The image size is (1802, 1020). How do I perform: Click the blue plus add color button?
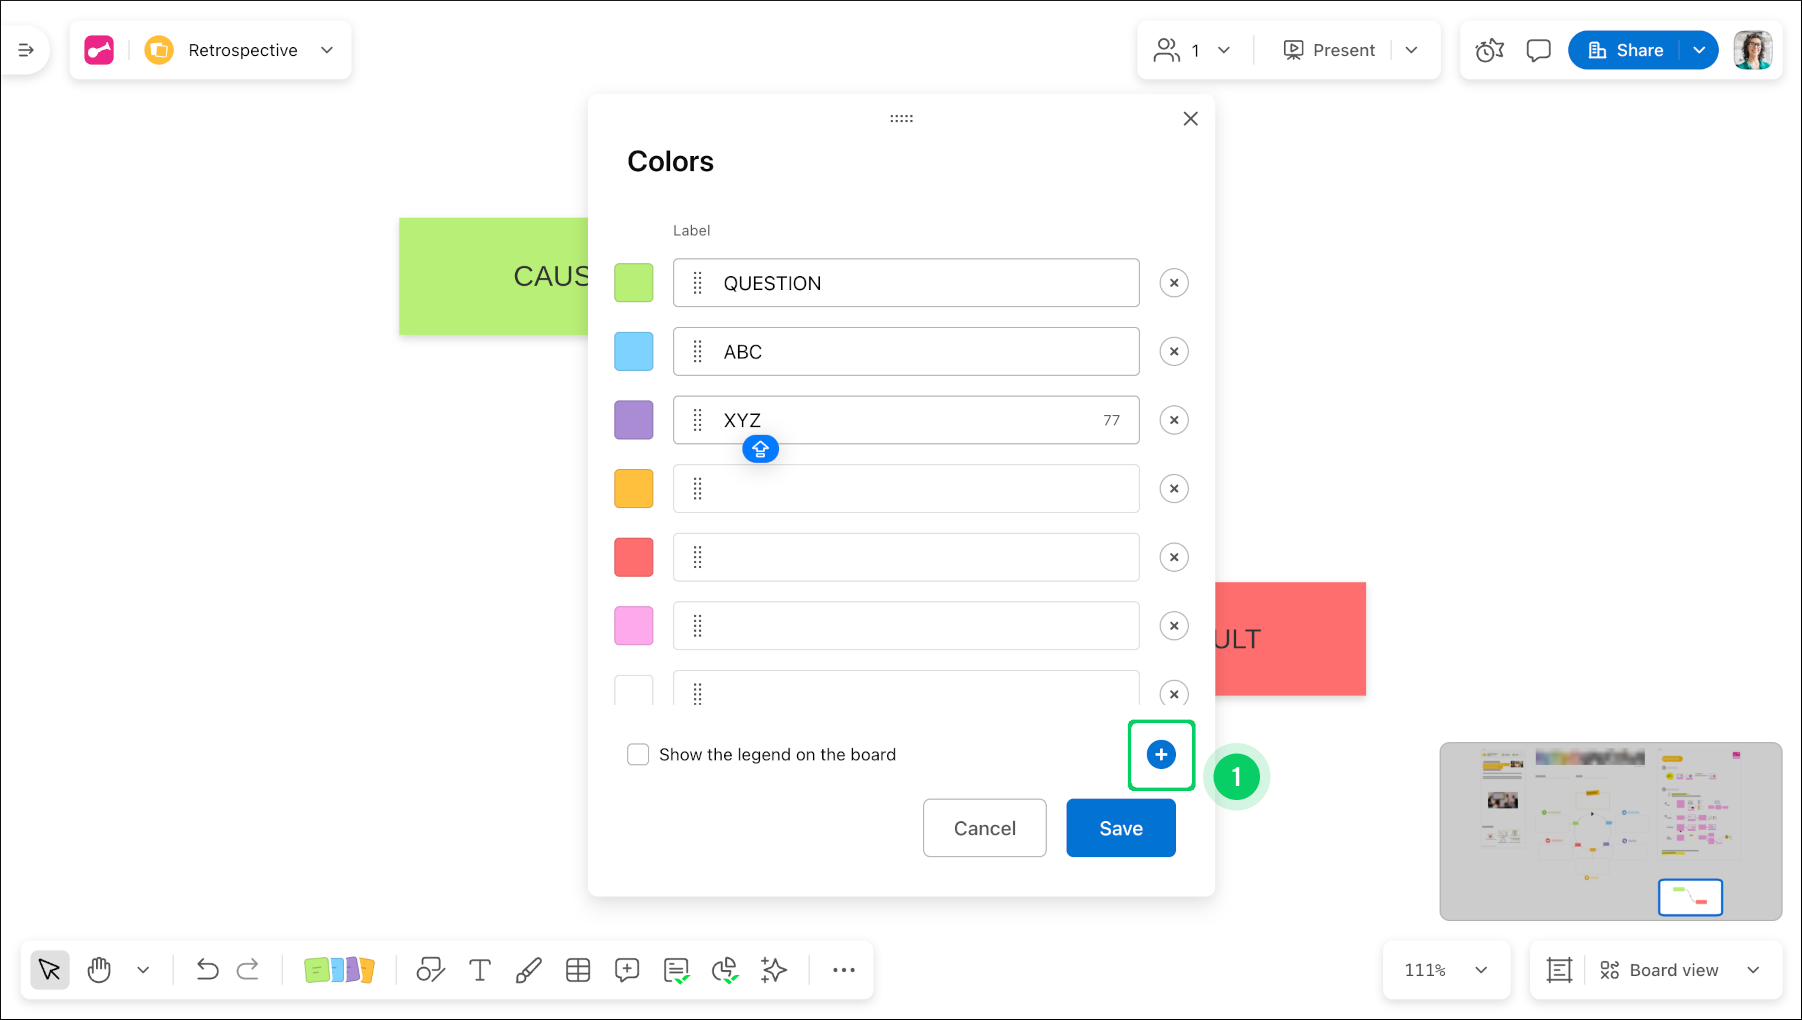[1161, 755]
